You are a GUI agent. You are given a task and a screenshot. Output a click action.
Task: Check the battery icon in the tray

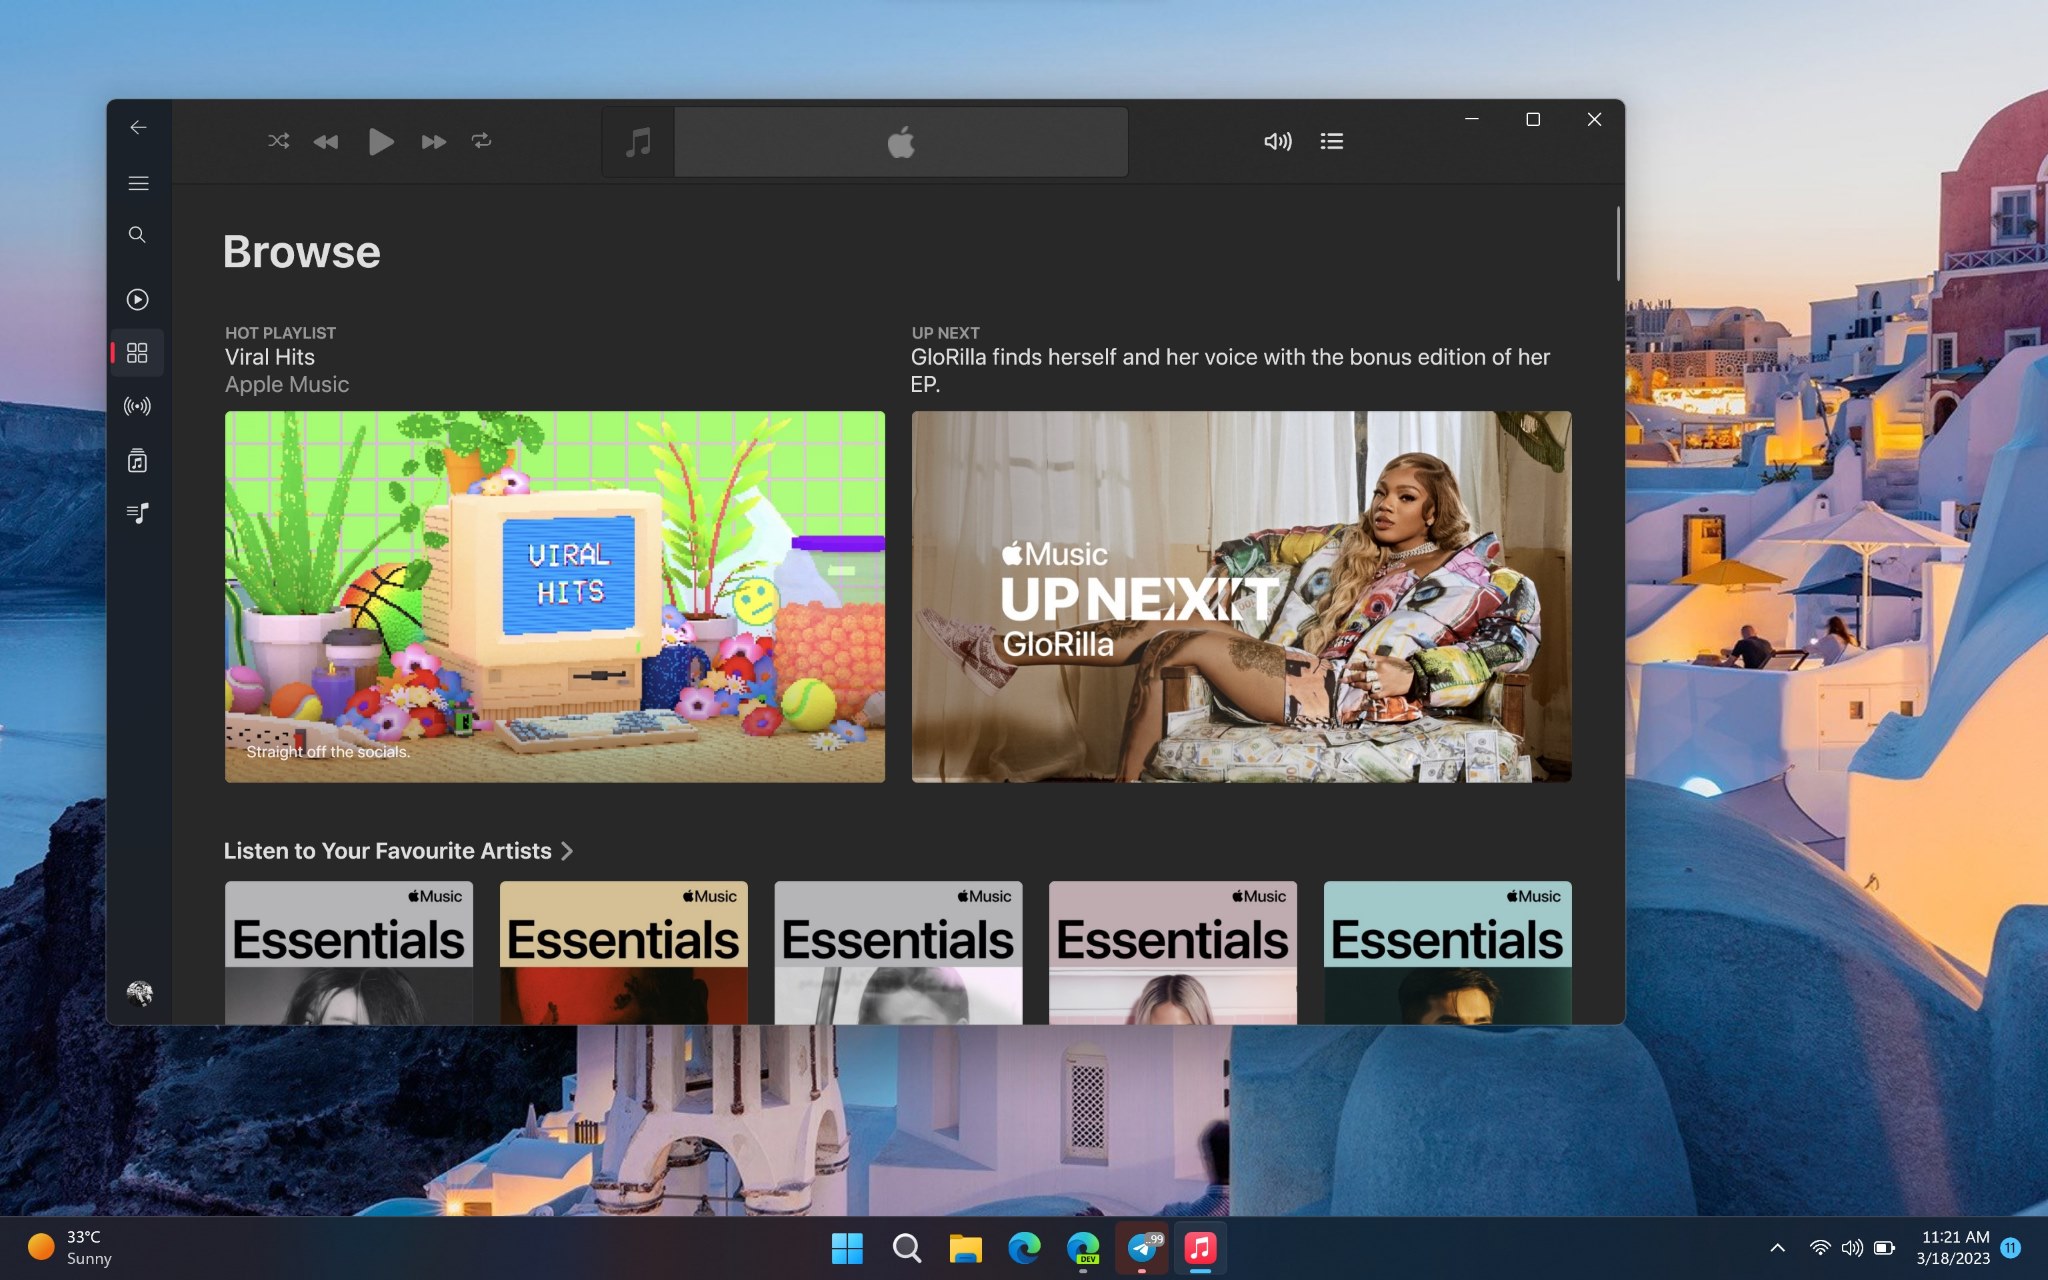[x=1885, y=1248]
